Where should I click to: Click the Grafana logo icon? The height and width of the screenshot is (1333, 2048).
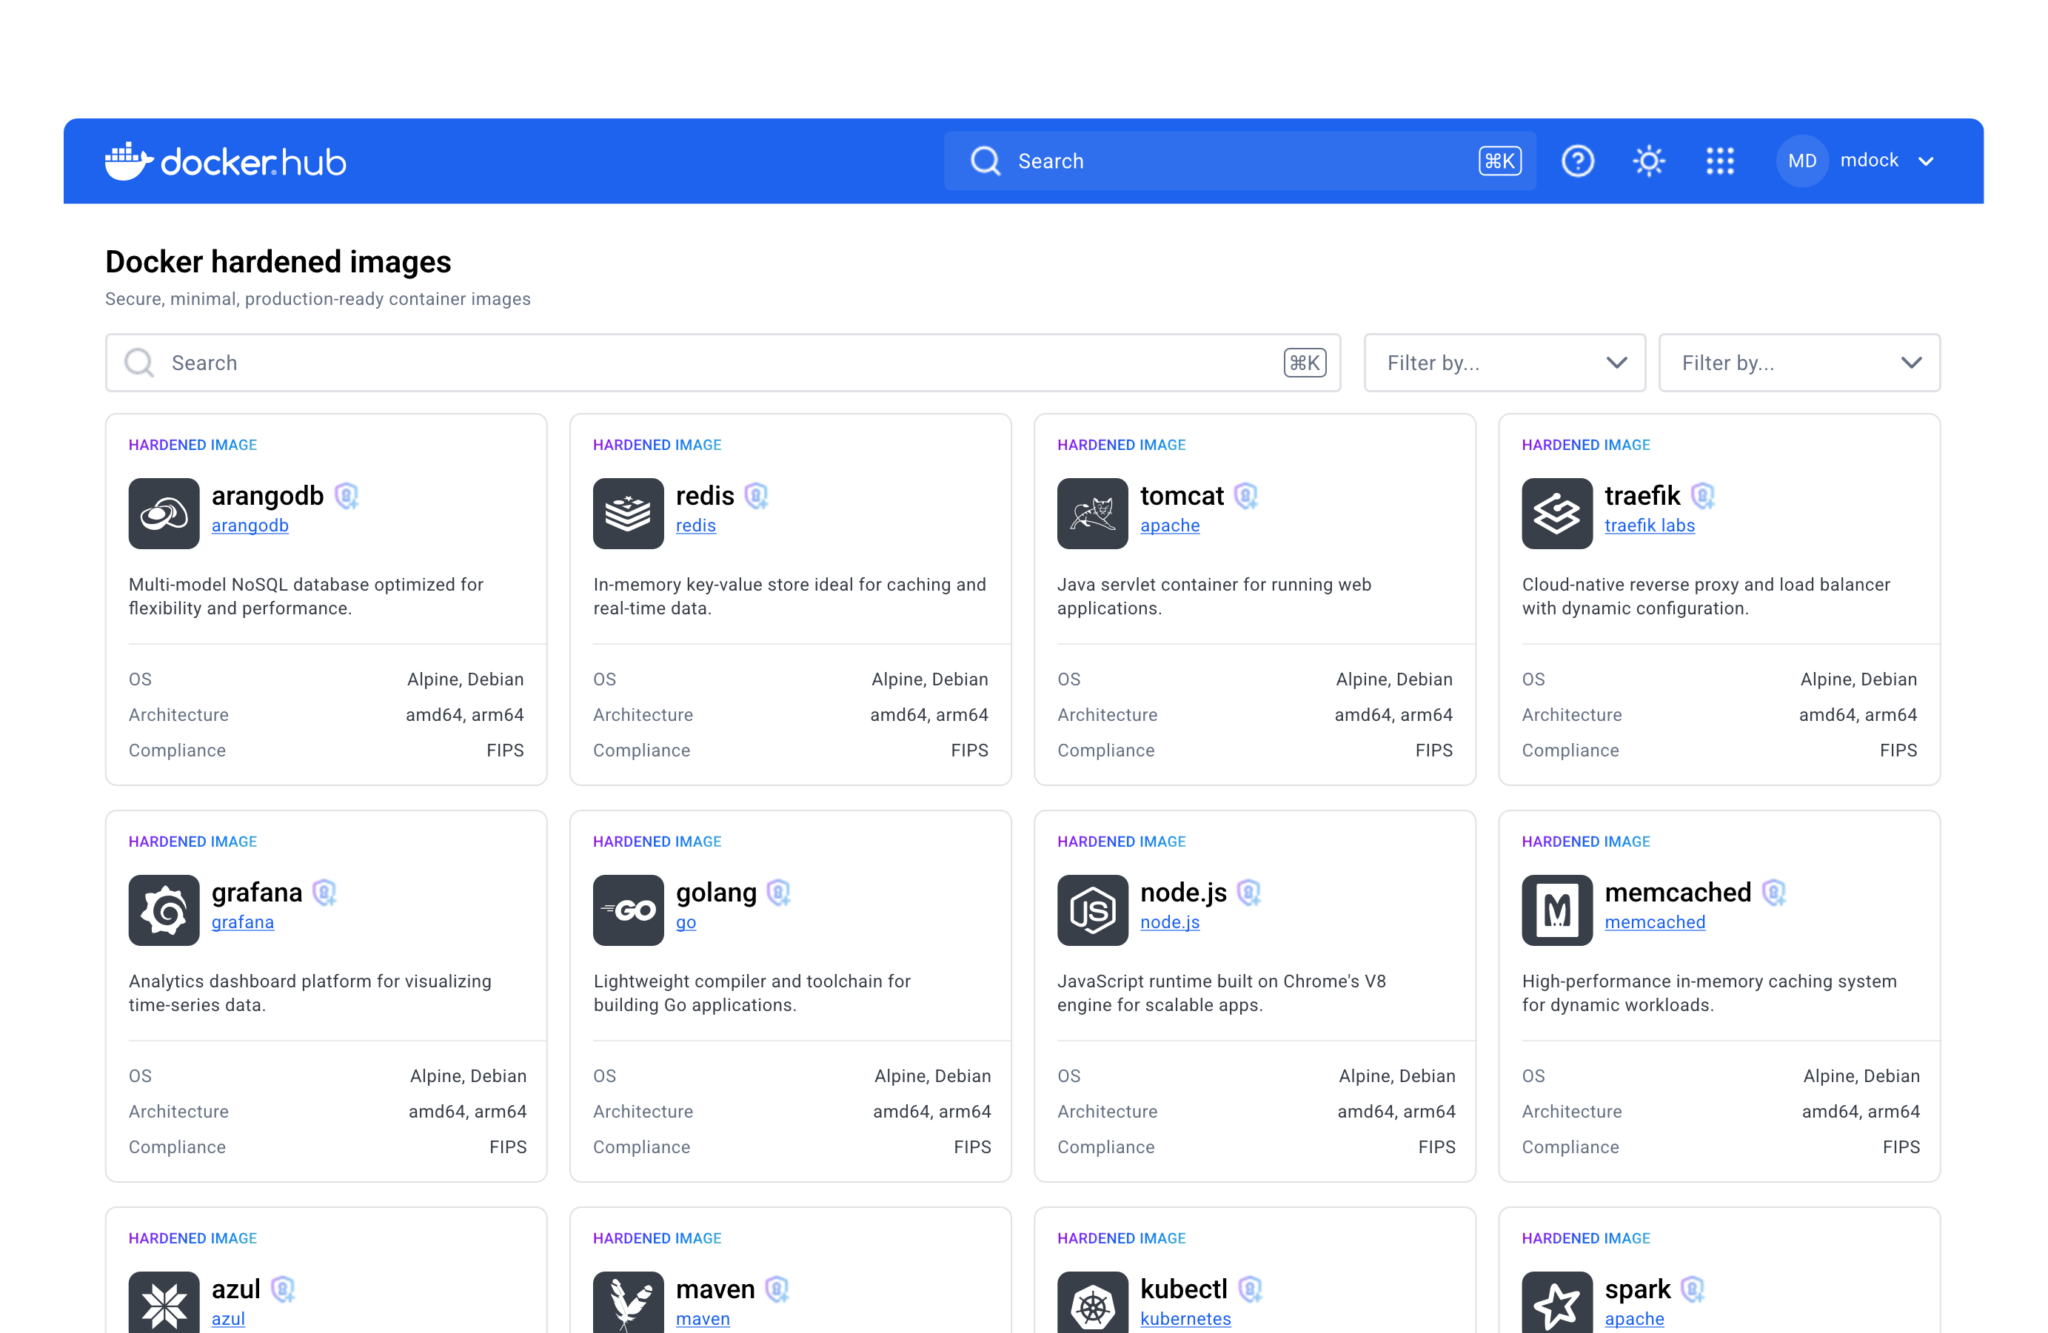(164, 910)
